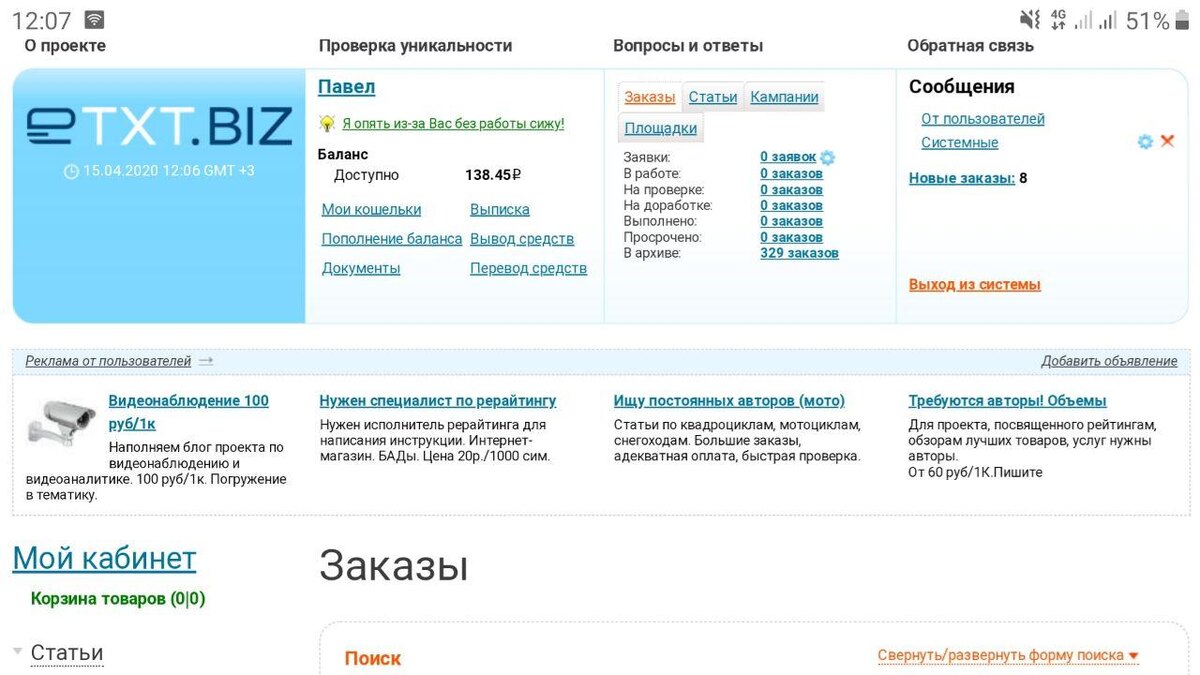Image resolution: width=1200 pixels, height=675 pixels.
Task: Open Перевод средств link
Action: tap(528, 268)
